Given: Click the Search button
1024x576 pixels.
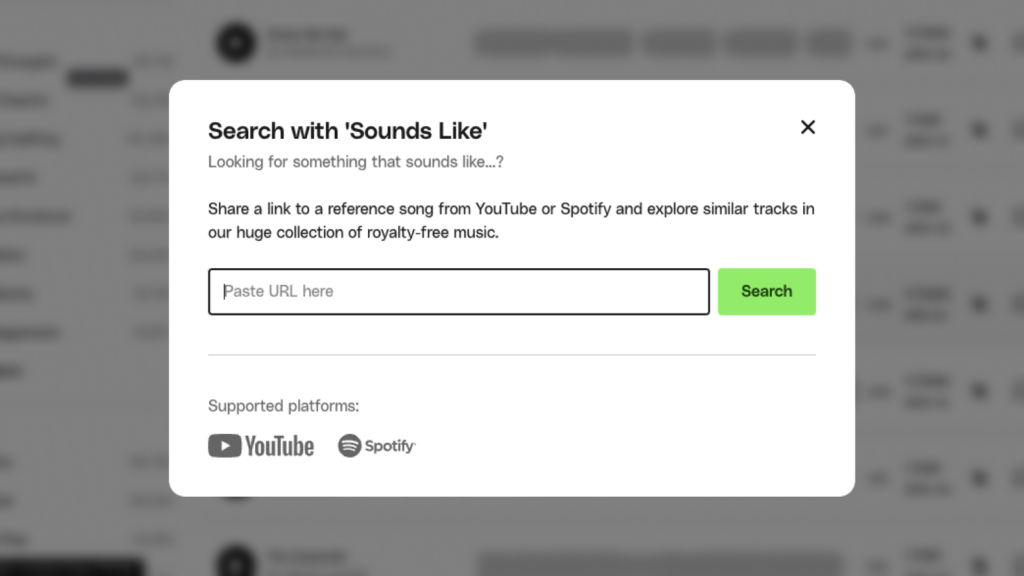Looking at the screenshot, I should 766,291.
